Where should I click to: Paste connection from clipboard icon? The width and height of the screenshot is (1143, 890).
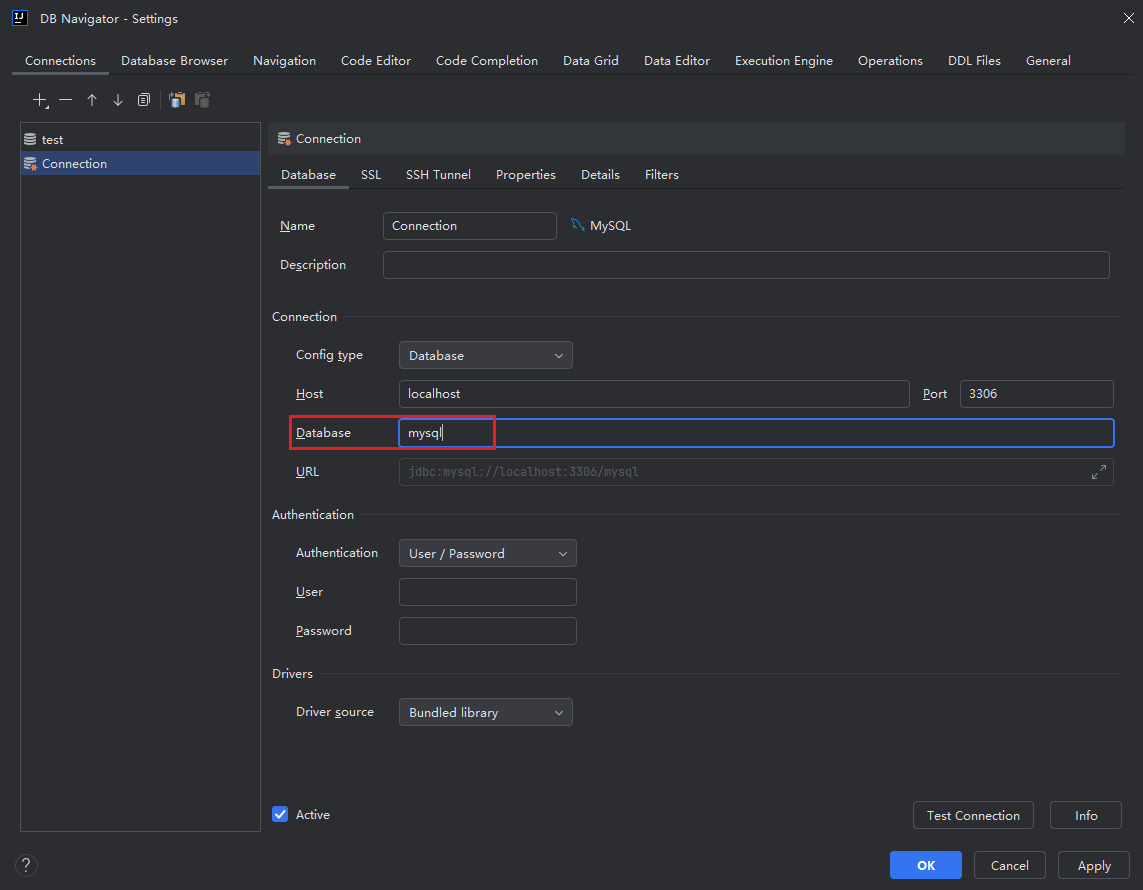point(203,100)
